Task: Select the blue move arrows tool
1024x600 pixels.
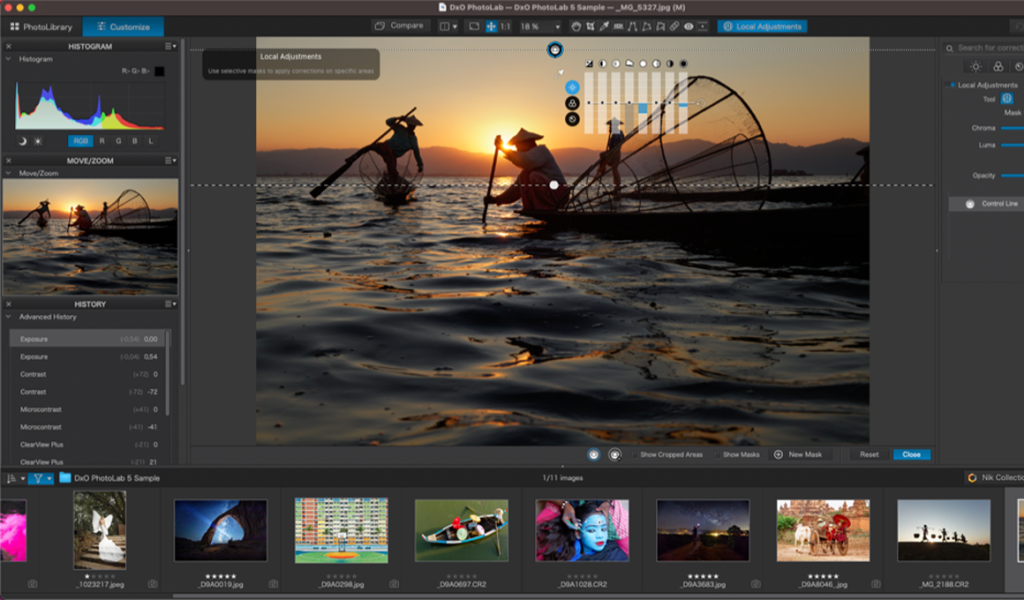Action: tap(491, 27)
